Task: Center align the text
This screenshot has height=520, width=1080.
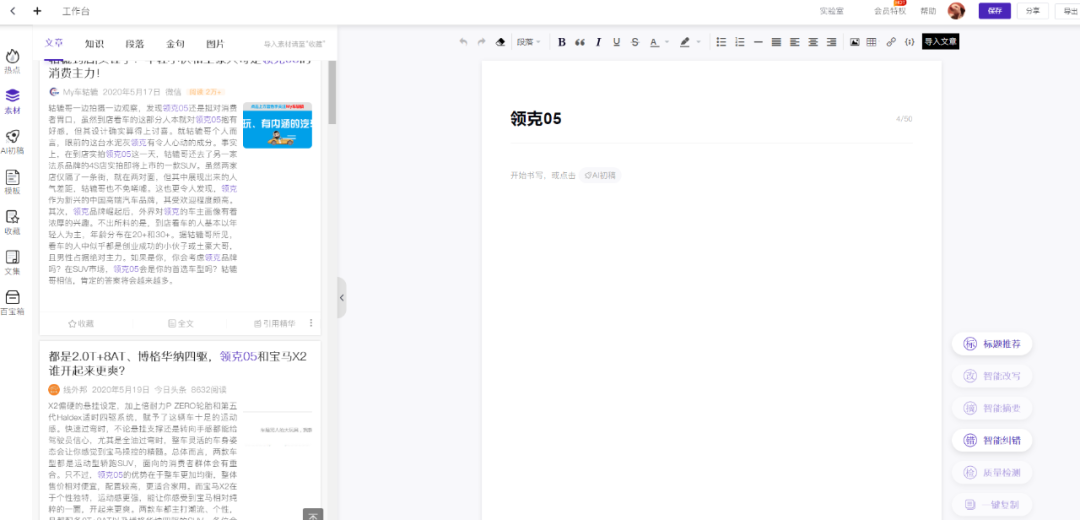Action: tap(813, 42)
